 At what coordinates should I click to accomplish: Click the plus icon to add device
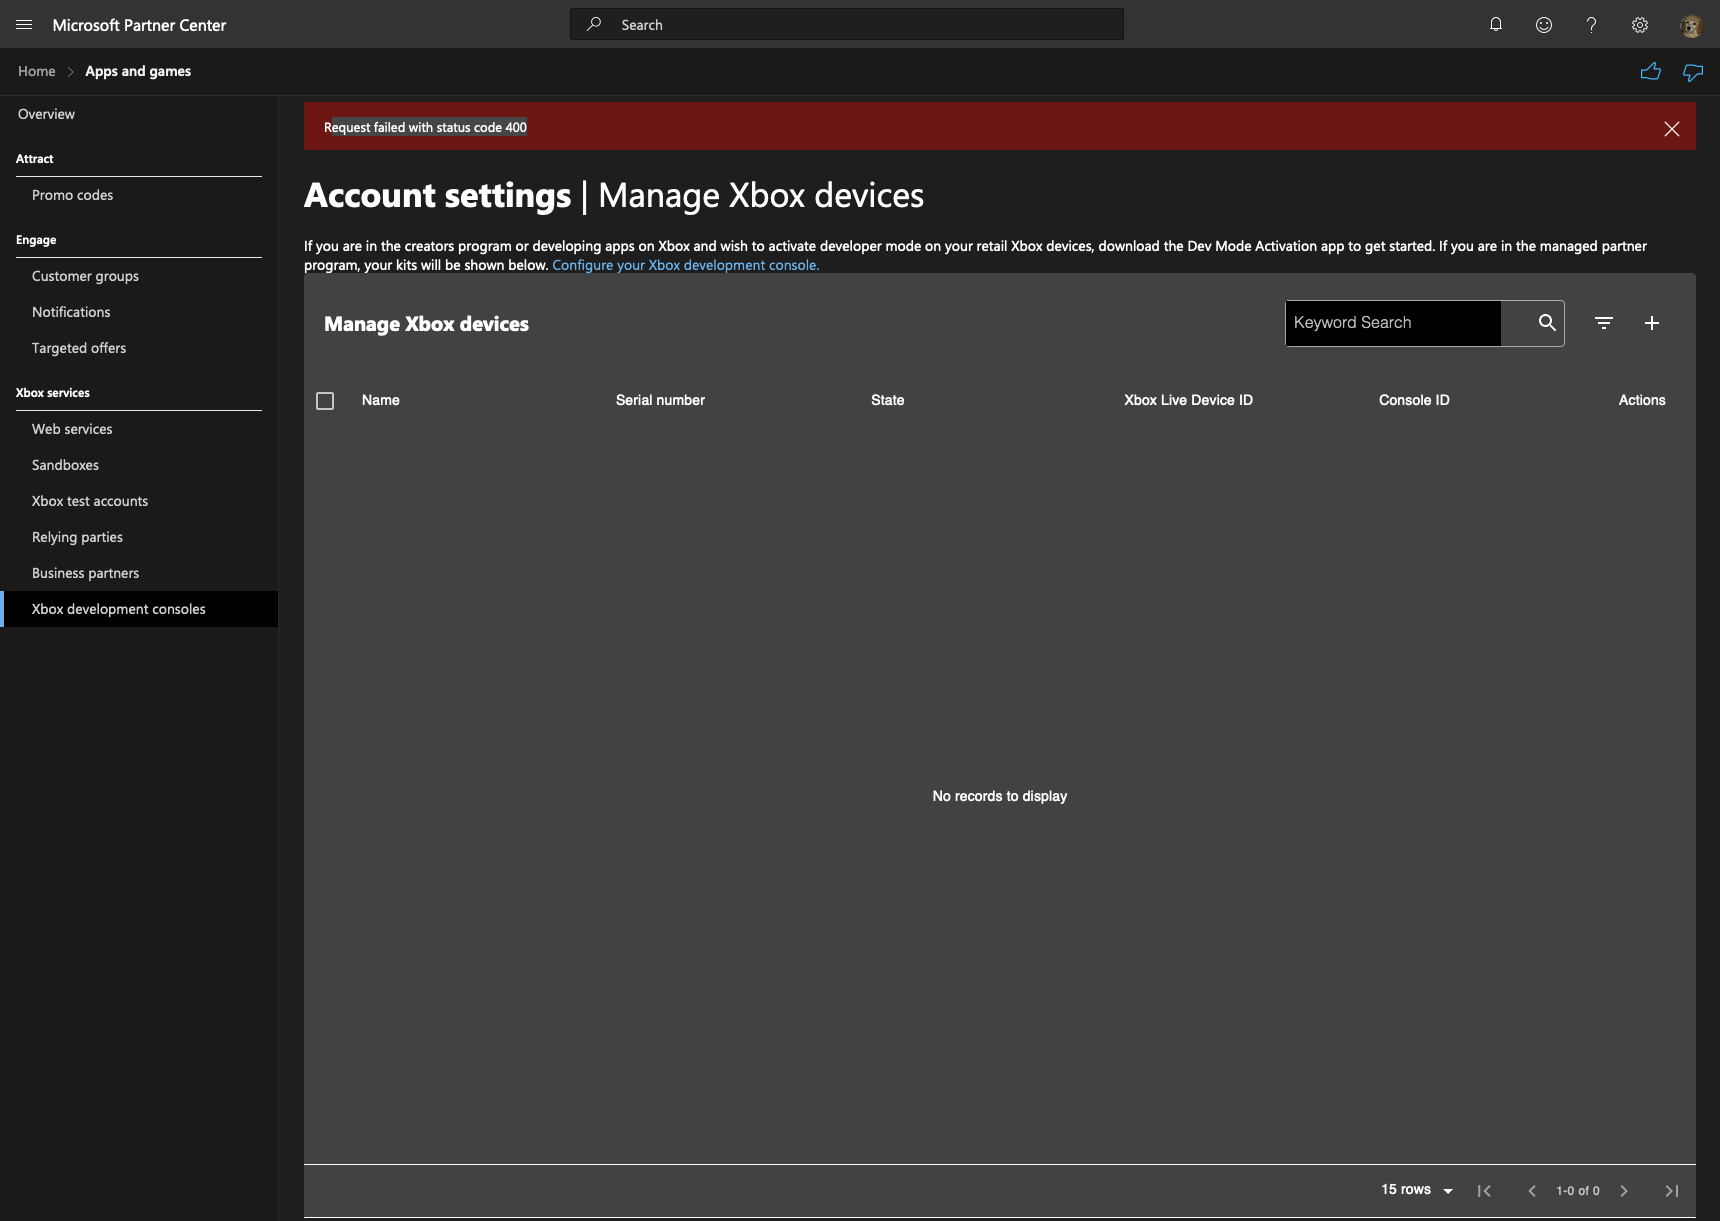(1652, 323)
